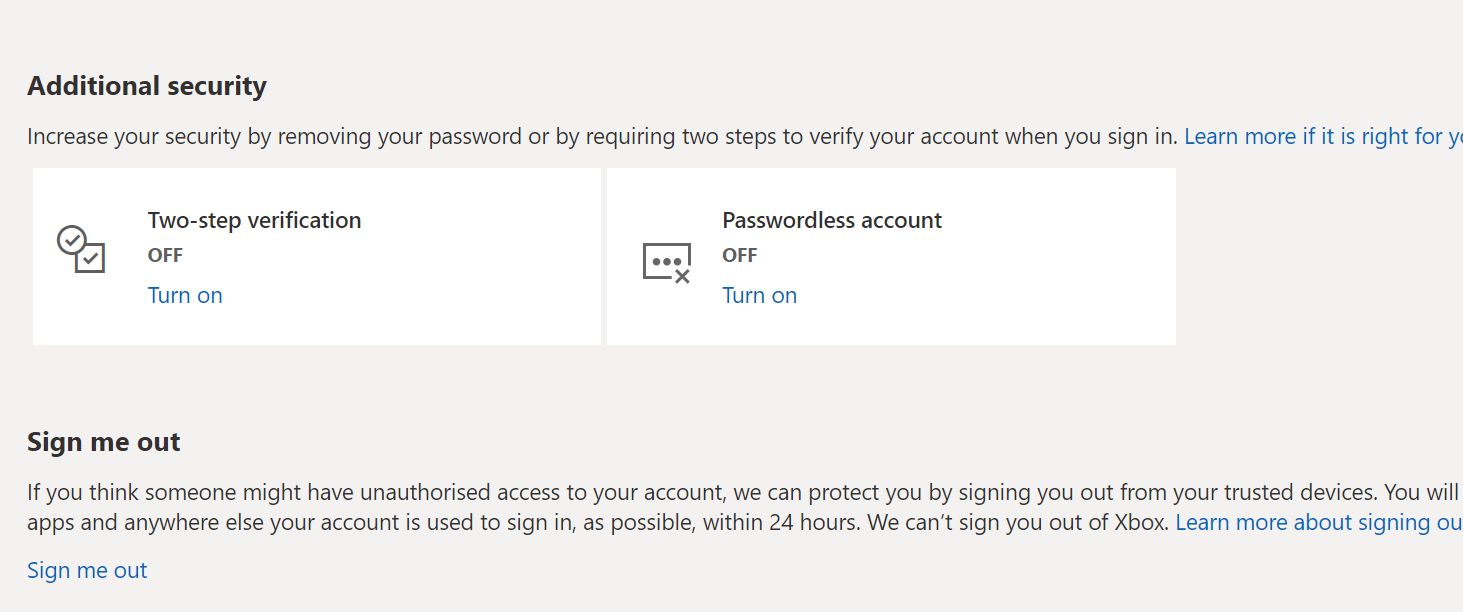Turn on Passwordless account
Screen dimensions: 1463x612
click(759, 295)
